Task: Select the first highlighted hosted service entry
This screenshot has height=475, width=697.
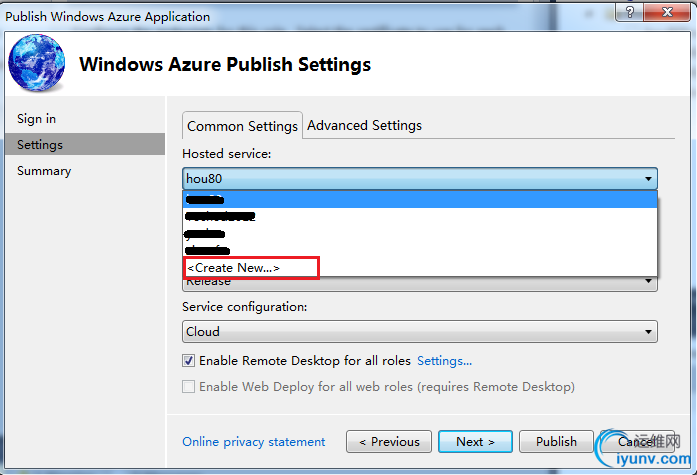Action: (x=420, y=200)
